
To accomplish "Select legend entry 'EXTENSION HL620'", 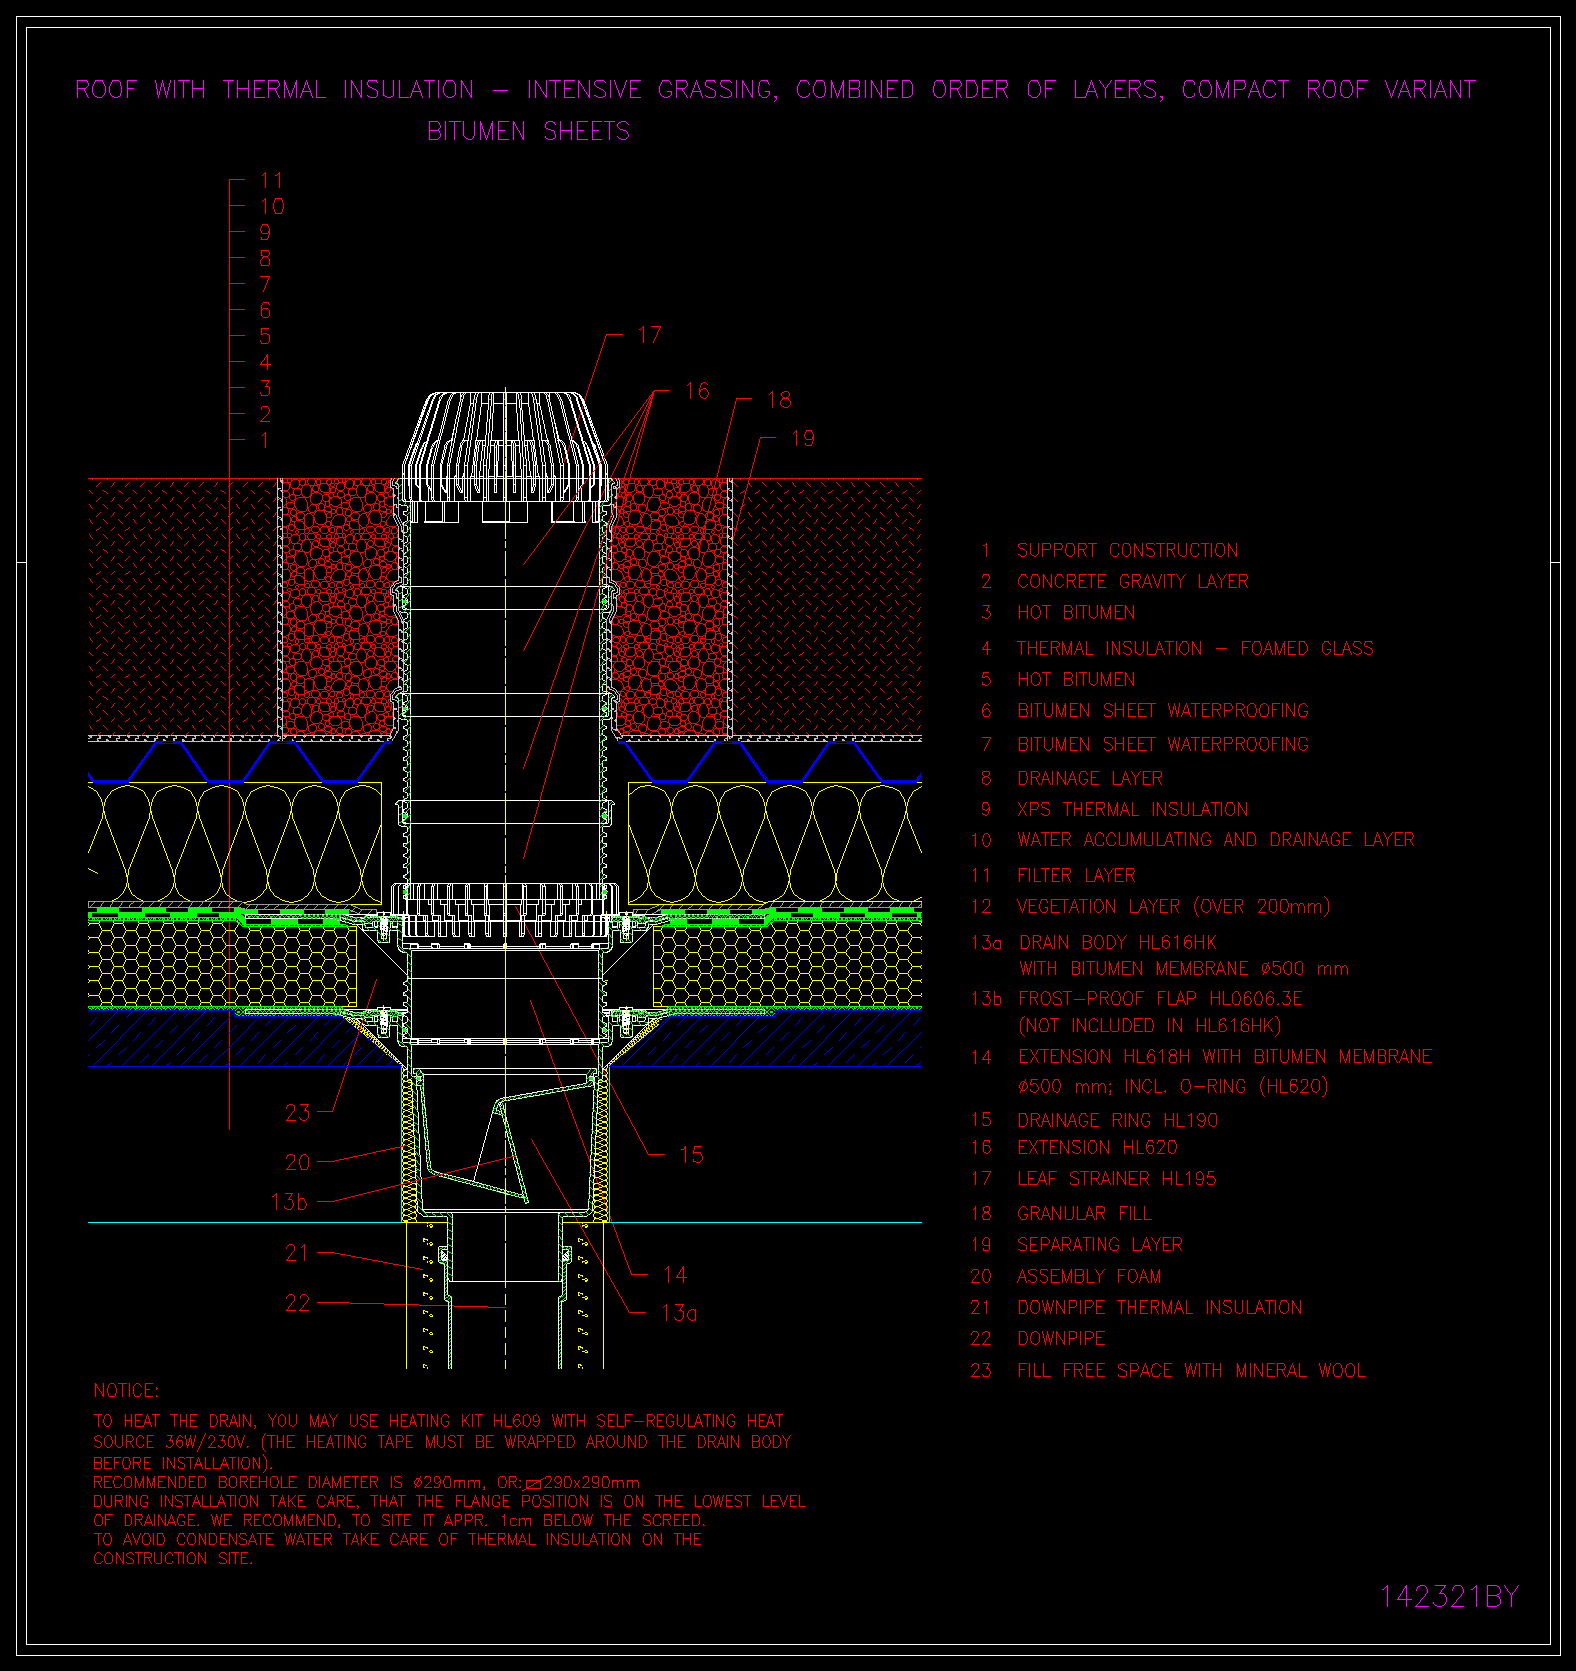I will pos(1097,1148).
